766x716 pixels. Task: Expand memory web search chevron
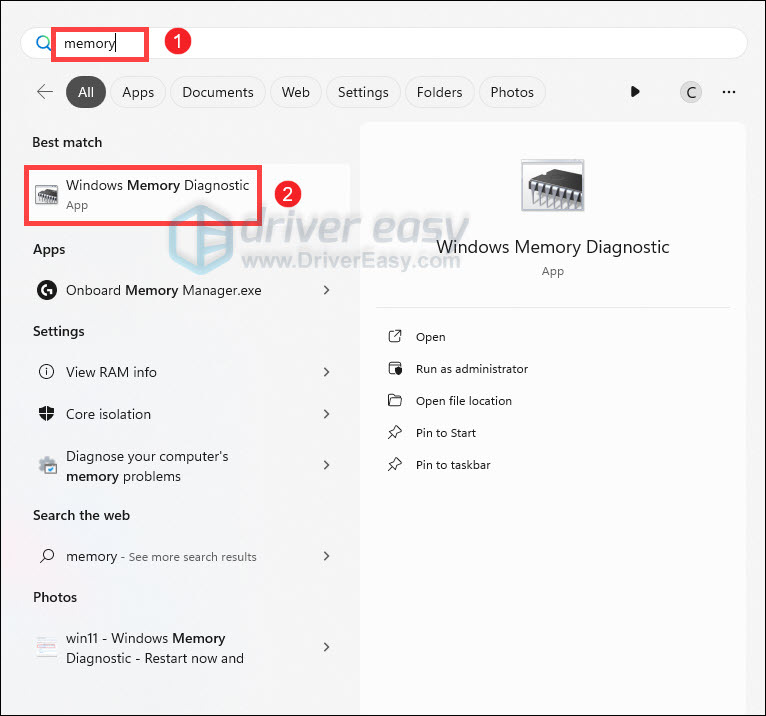coord(326,556)
